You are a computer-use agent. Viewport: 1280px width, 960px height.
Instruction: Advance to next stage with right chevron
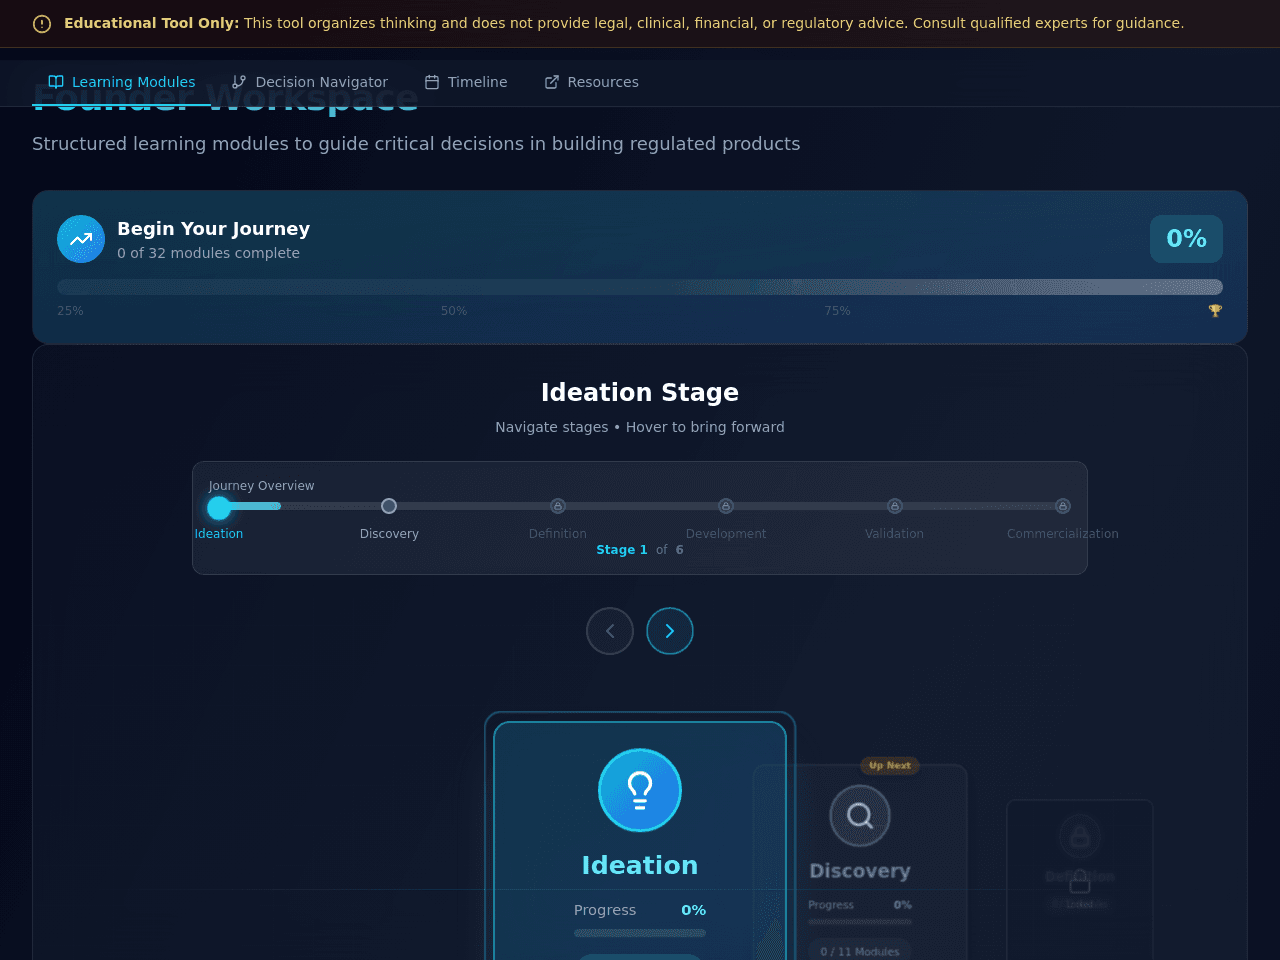[670, 631]
